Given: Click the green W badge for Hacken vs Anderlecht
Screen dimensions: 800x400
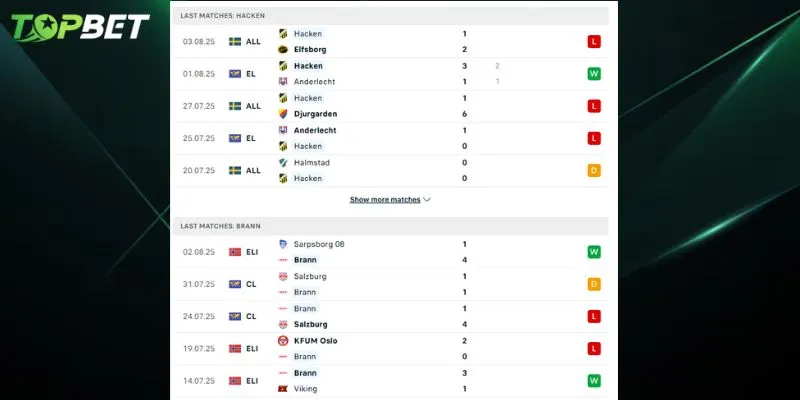Looking at the screenshot, I should point(594,73).
